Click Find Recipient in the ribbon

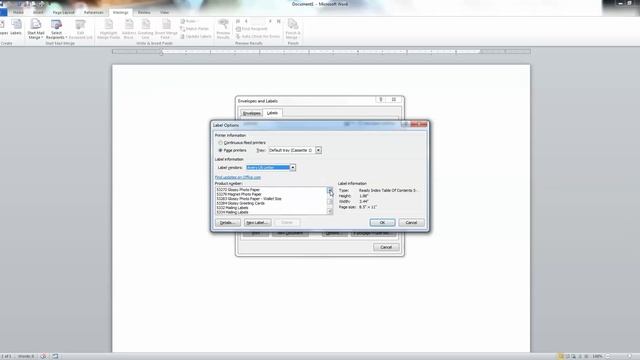tap(252, 29)
